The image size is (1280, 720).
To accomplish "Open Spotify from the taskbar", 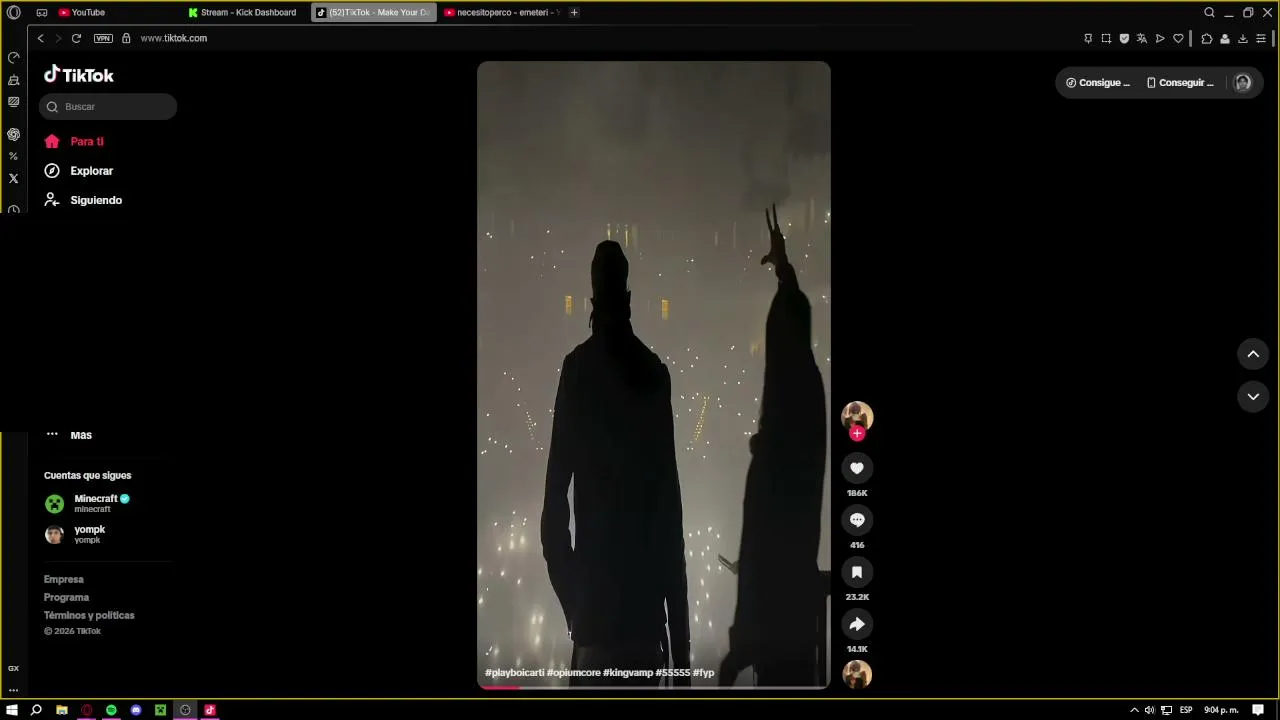I will [111, 710].
